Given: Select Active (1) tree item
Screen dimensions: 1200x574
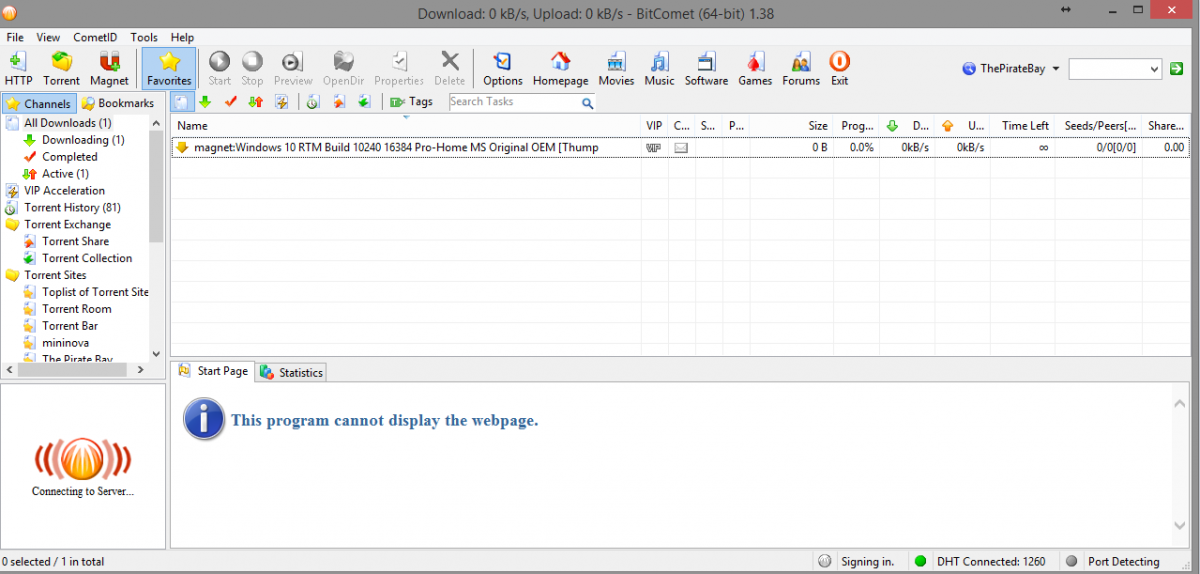Looking at the screenshot, I should click(65, 174).
